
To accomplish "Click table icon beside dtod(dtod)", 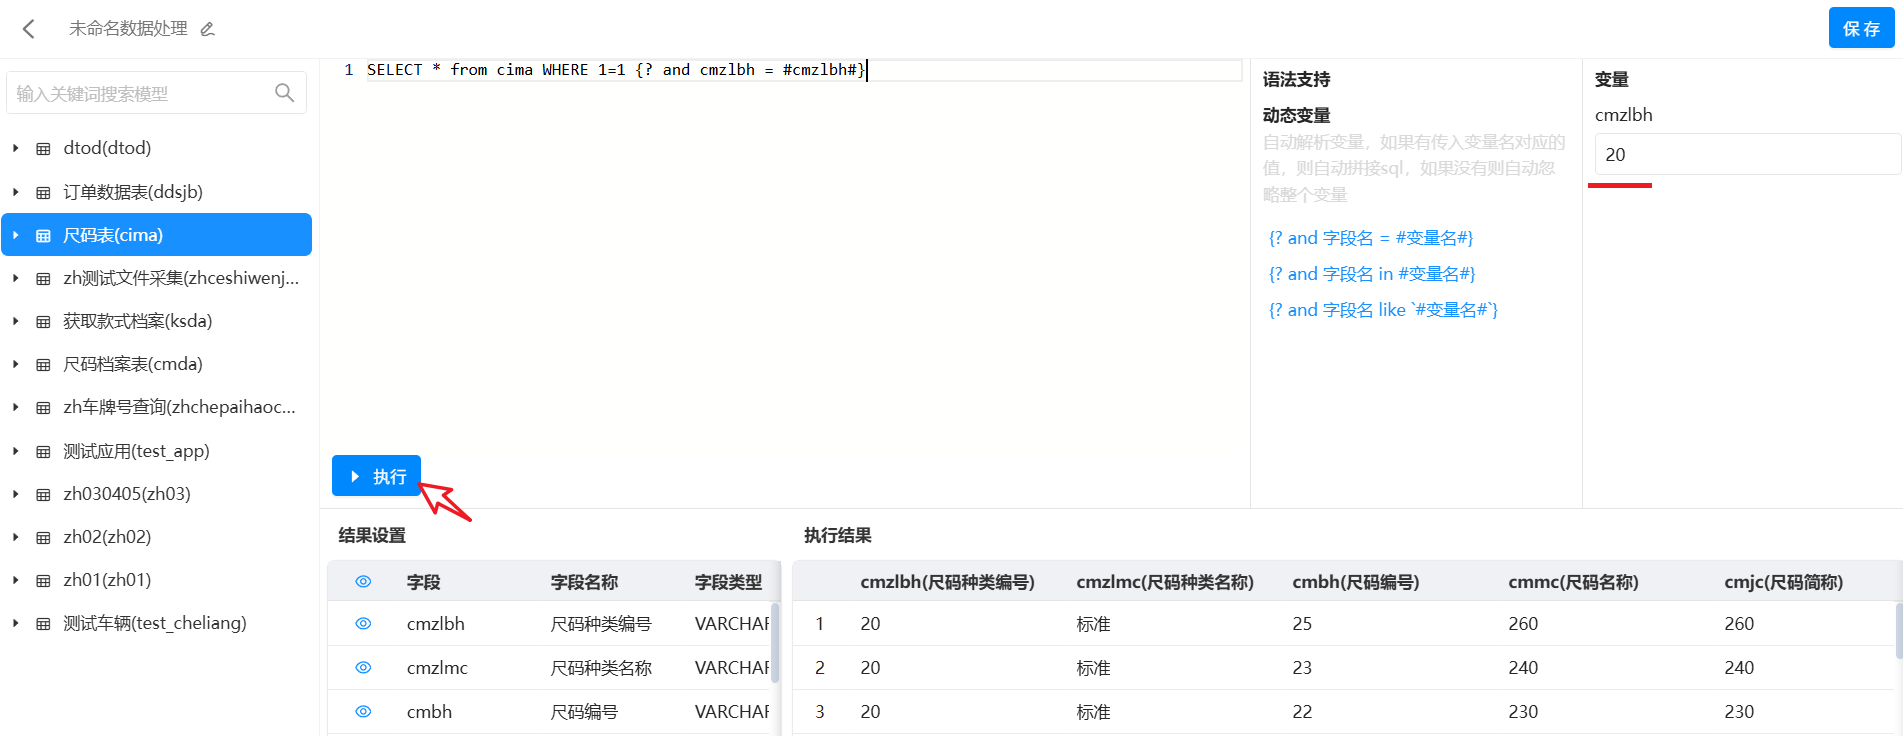I will pyautogui.click(x=43, y=149).
